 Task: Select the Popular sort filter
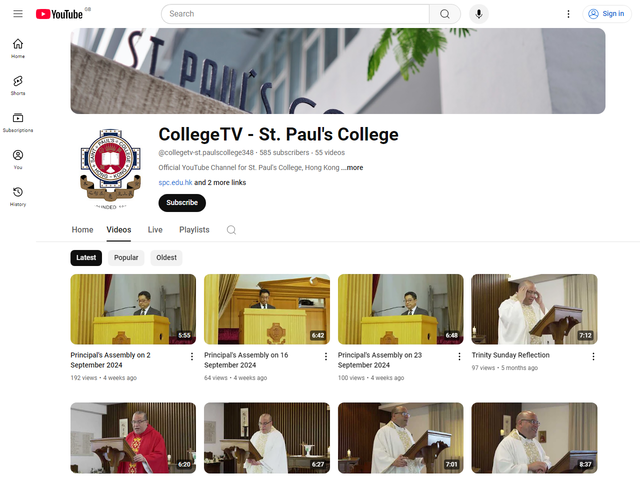(126, 257)
